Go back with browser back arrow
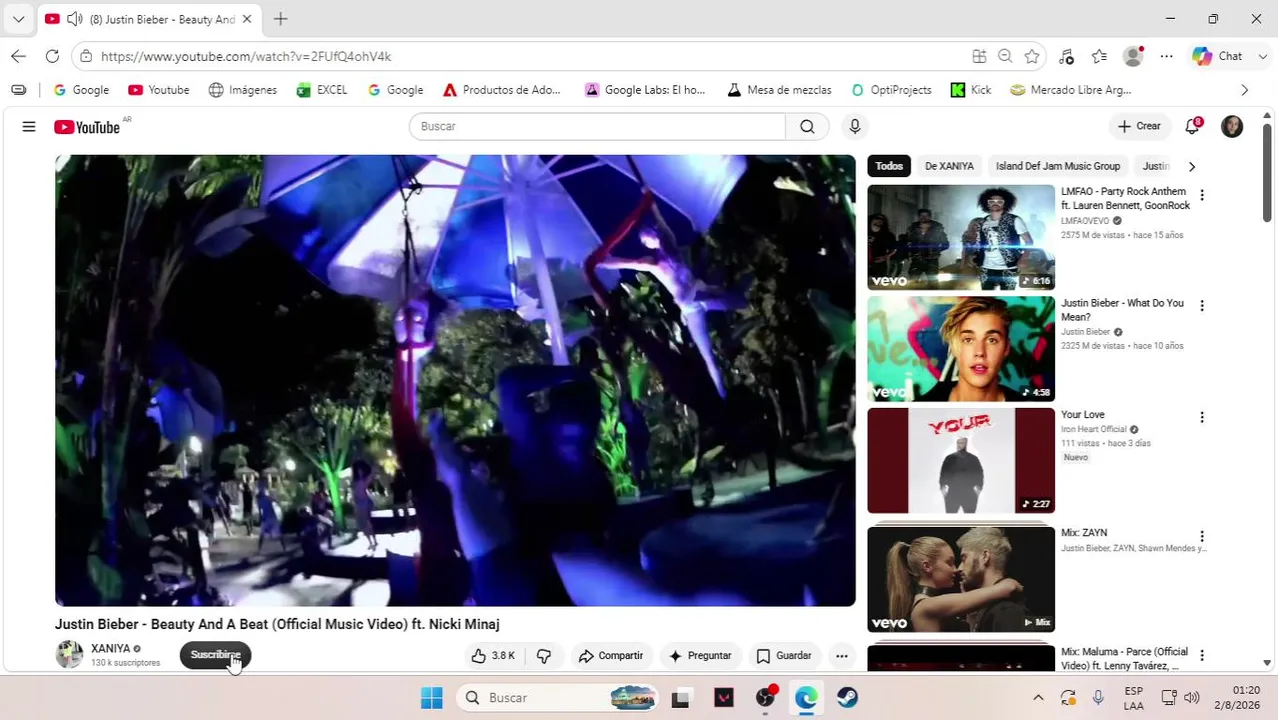Image resolution: width=1278 pixels, height=720 pixels. coord(18,57)
